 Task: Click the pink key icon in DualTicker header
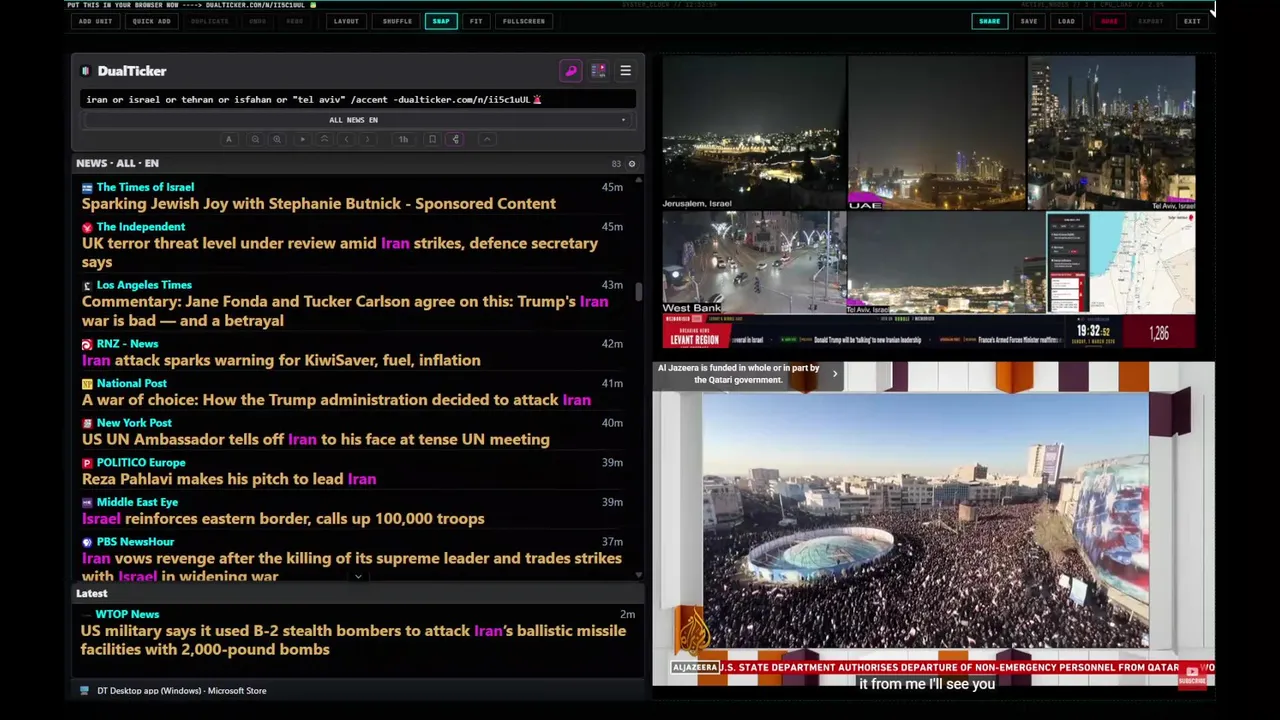pos(571,71)
